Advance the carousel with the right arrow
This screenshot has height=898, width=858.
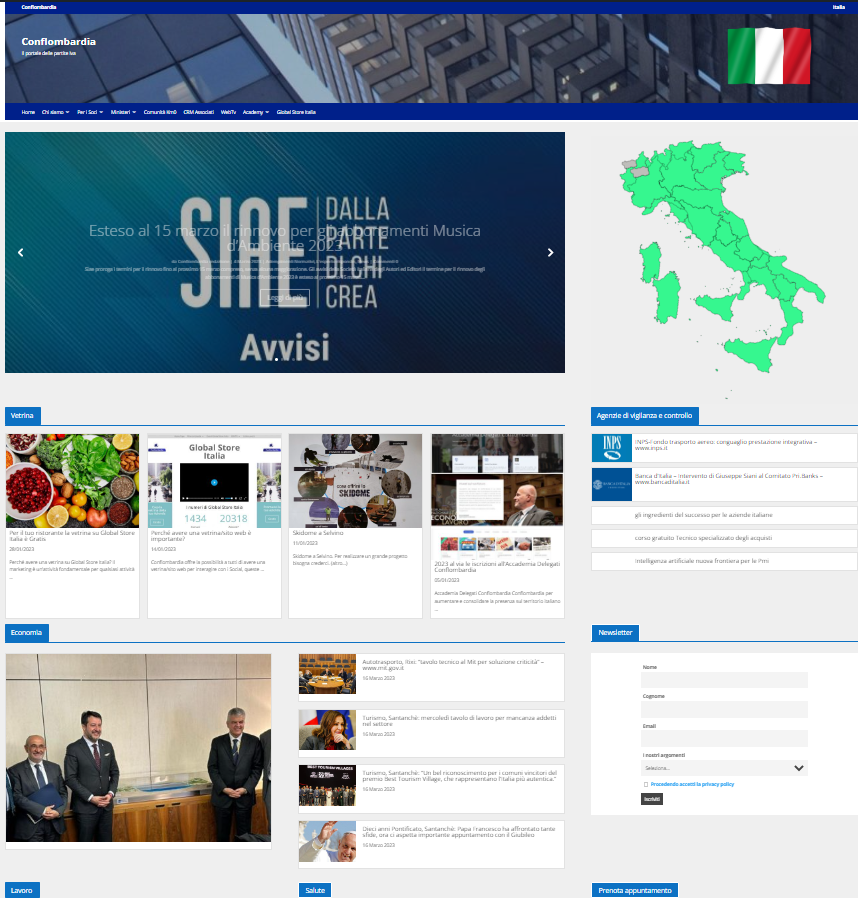click(x=550, y=253)
